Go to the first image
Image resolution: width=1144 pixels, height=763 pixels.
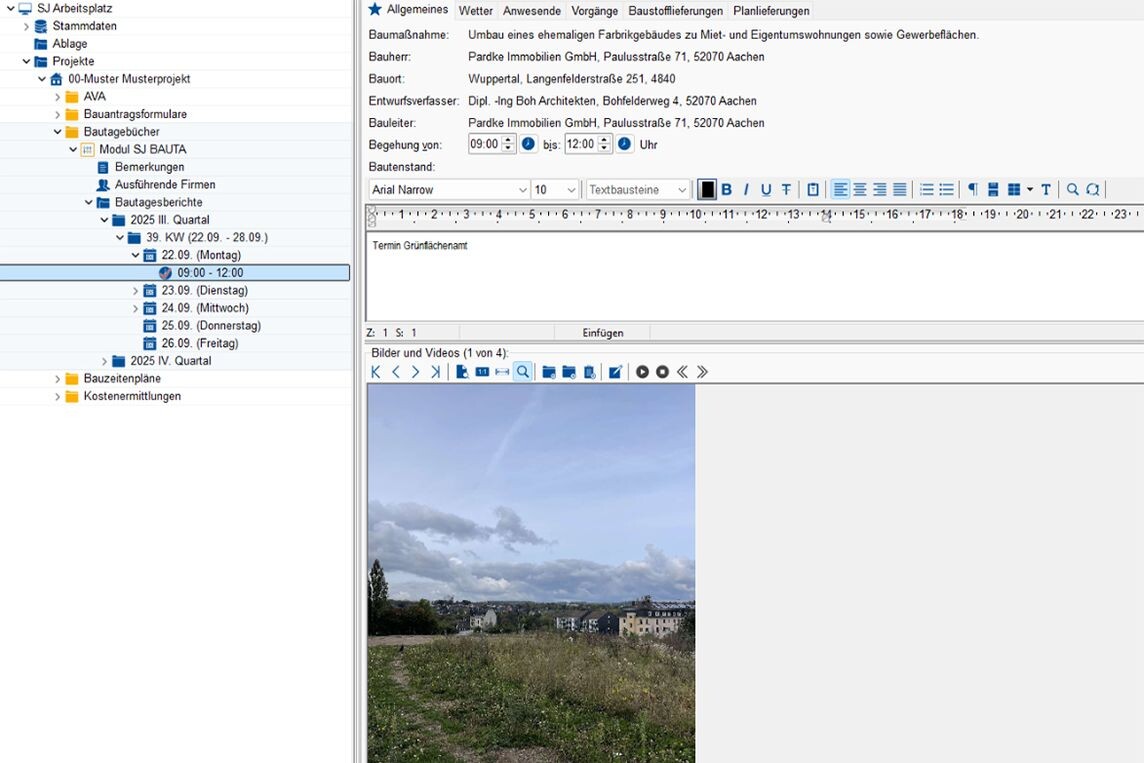tap(376, 372)
